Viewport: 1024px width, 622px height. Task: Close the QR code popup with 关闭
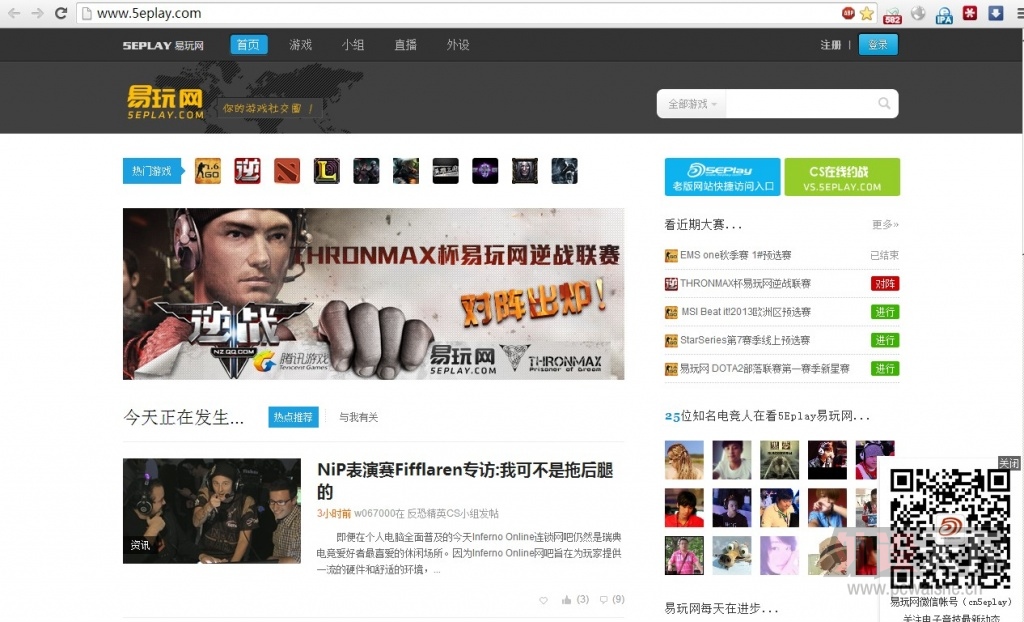(x=1008, y=463)
